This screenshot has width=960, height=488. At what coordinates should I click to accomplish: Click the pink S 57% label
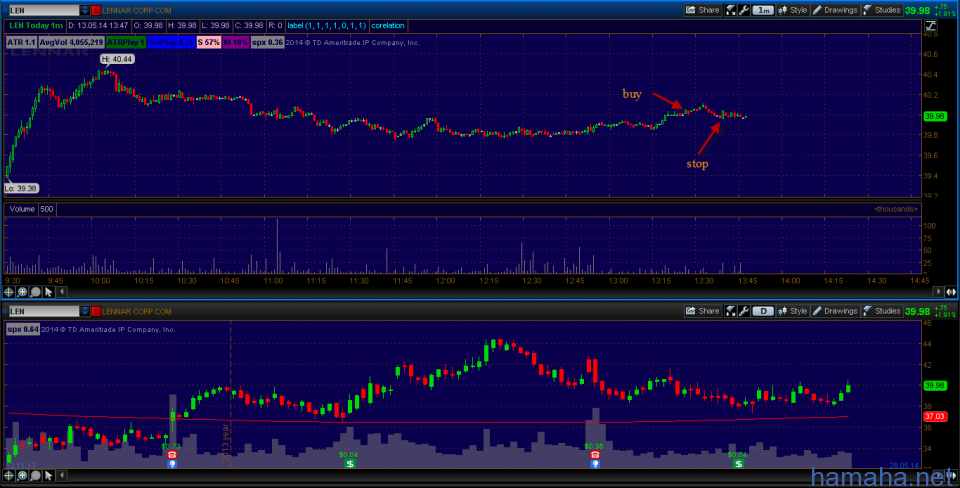(208, 42)
